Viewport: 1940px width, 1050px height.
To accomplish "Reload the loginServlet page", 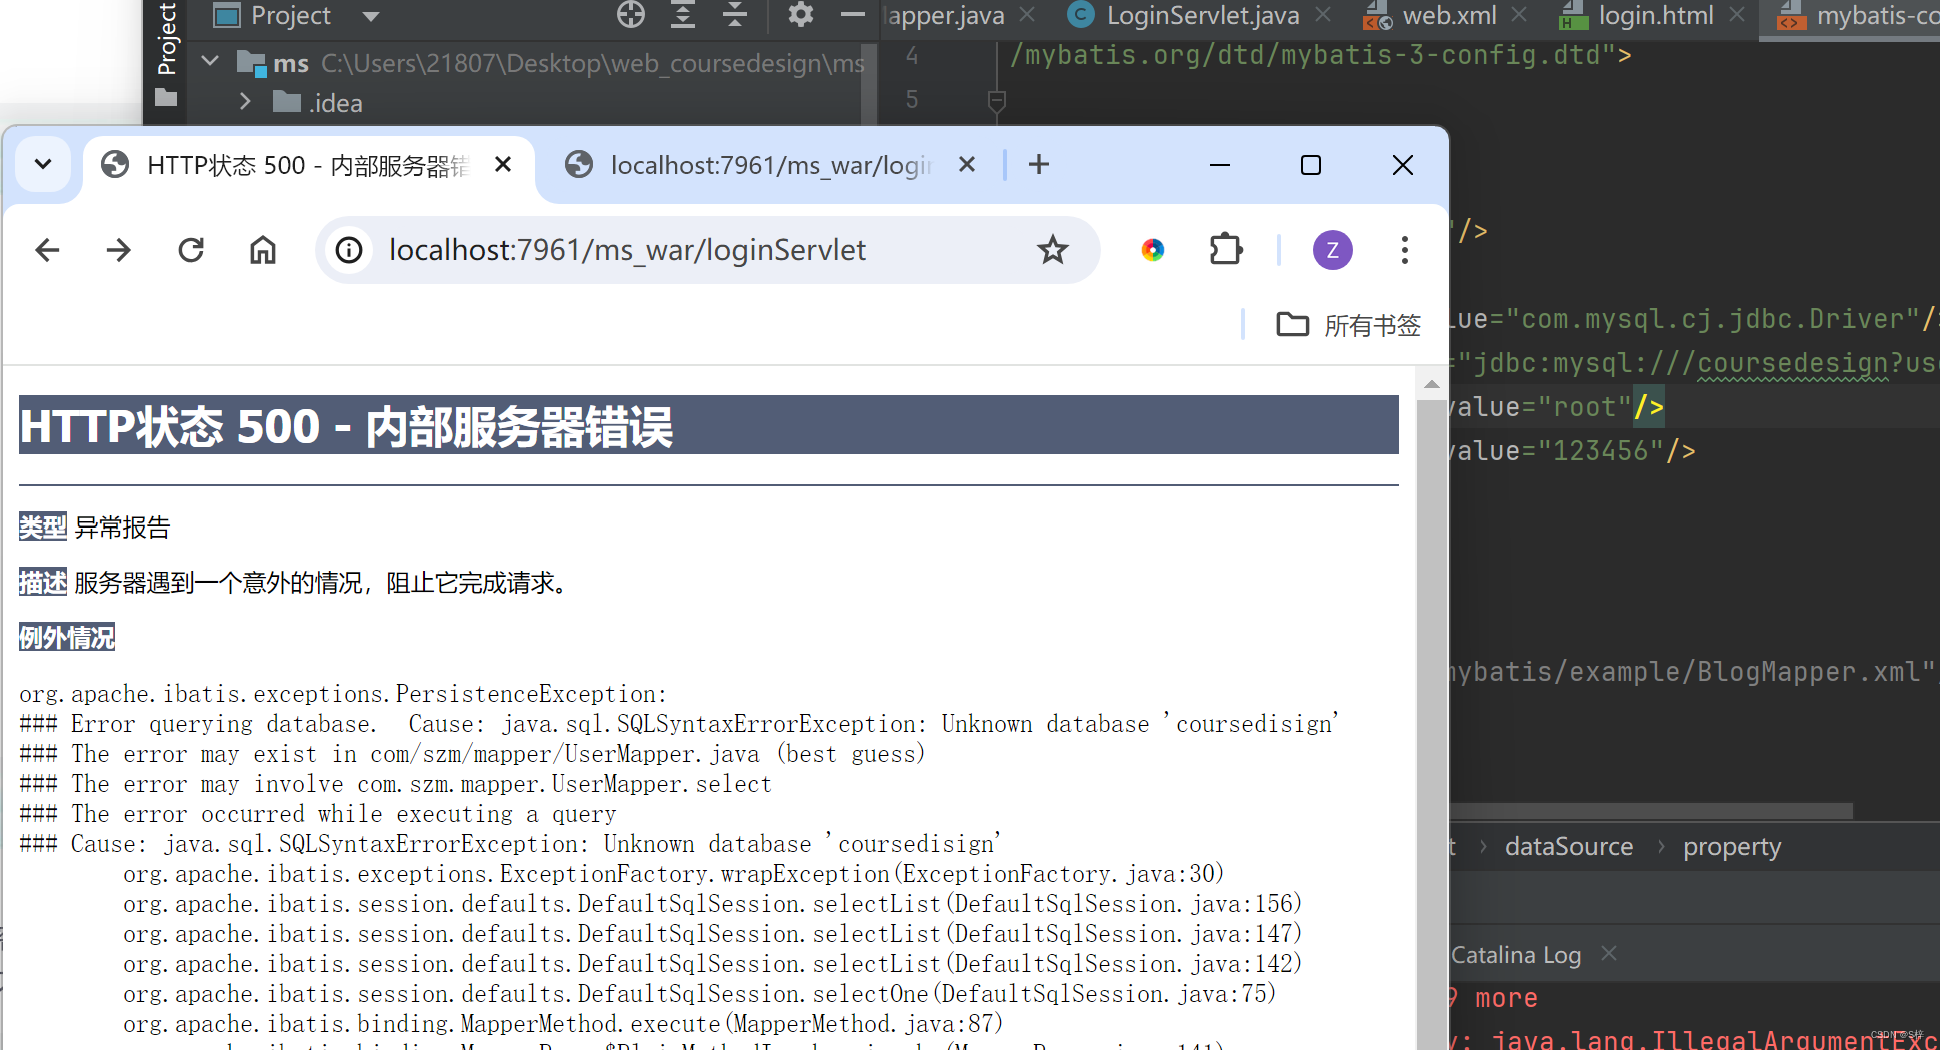I will (191, 249).
